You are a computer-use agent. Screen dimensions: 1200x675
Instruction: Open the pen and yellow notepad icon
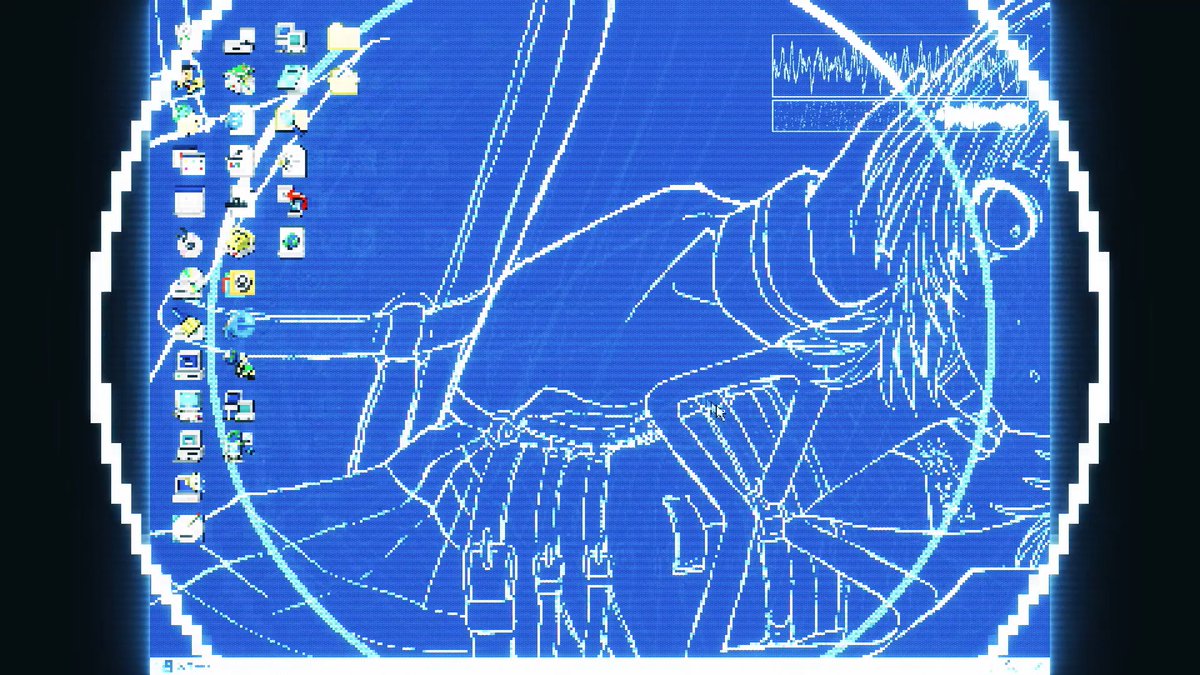point(188,324)
